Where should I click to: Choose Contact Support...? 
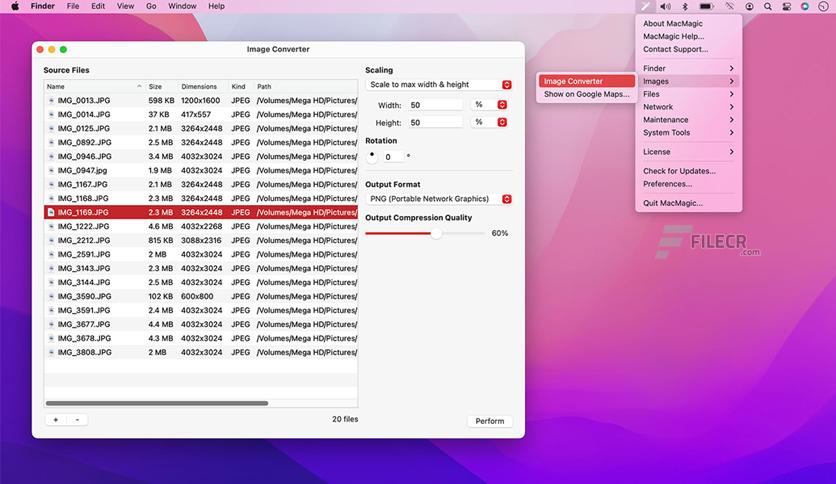(x=688, y=49)
